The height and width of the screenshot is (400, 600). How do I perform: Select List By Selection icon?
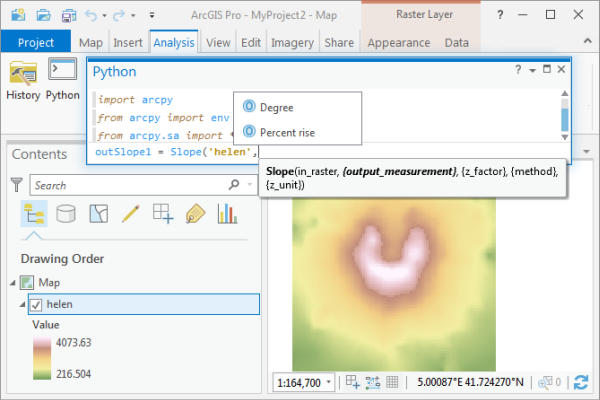pos(98,213)
